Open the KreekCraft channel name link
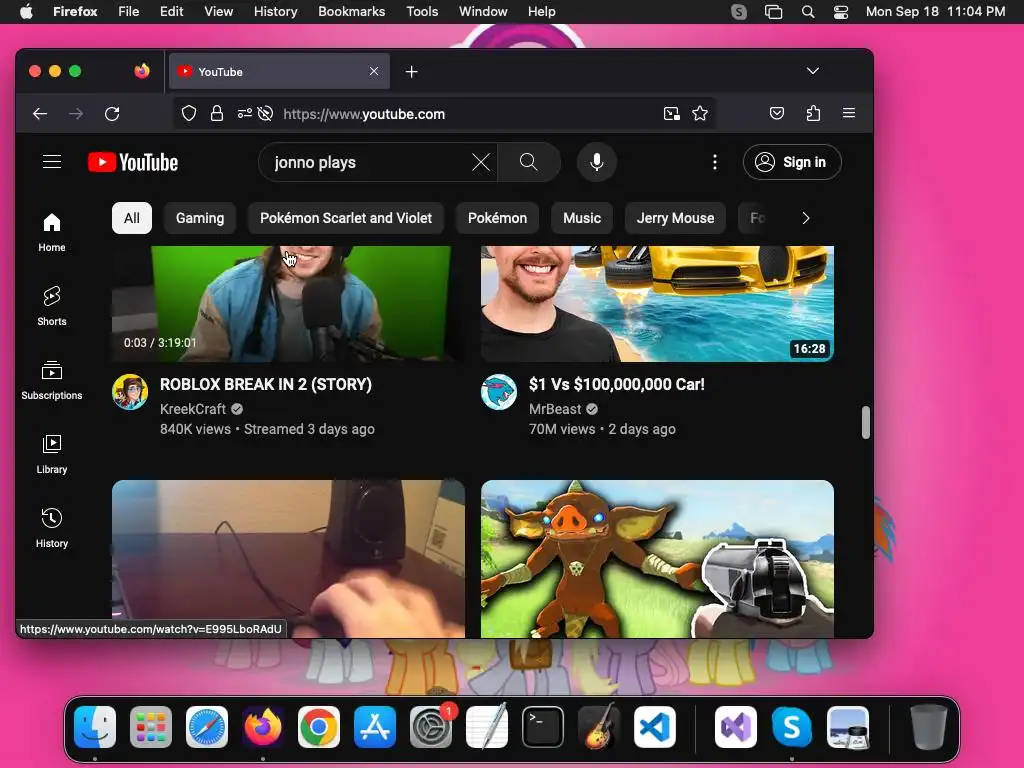1024x768 pixels. pos(193,409)
